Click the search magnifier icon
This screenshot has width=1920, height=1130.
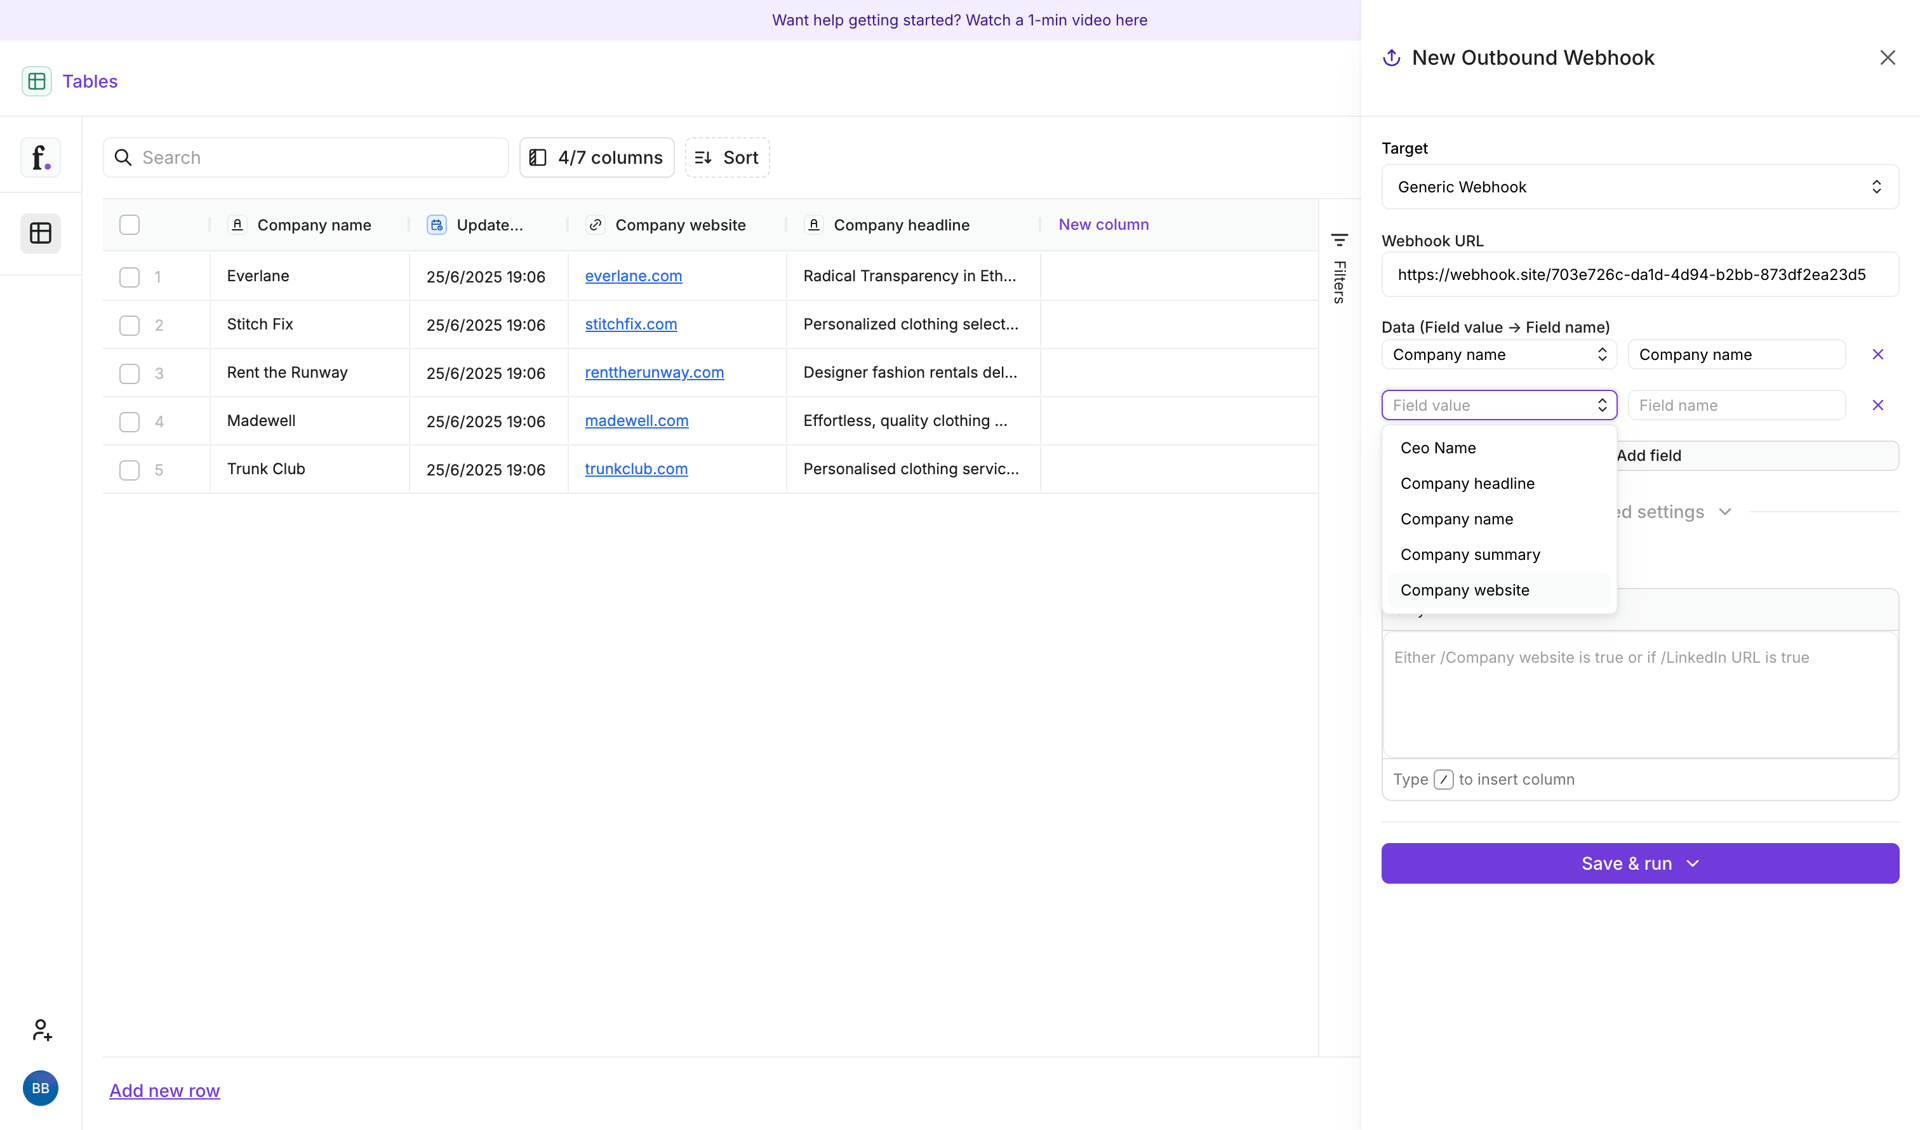click(x=123, y=157)
